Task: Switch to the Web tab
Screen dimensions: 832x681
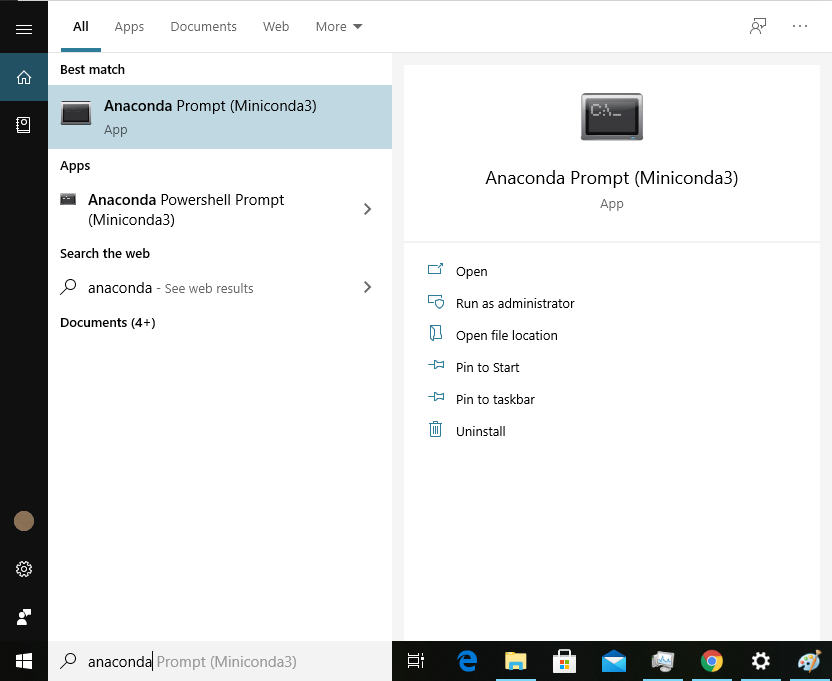Action: [276, 27]
